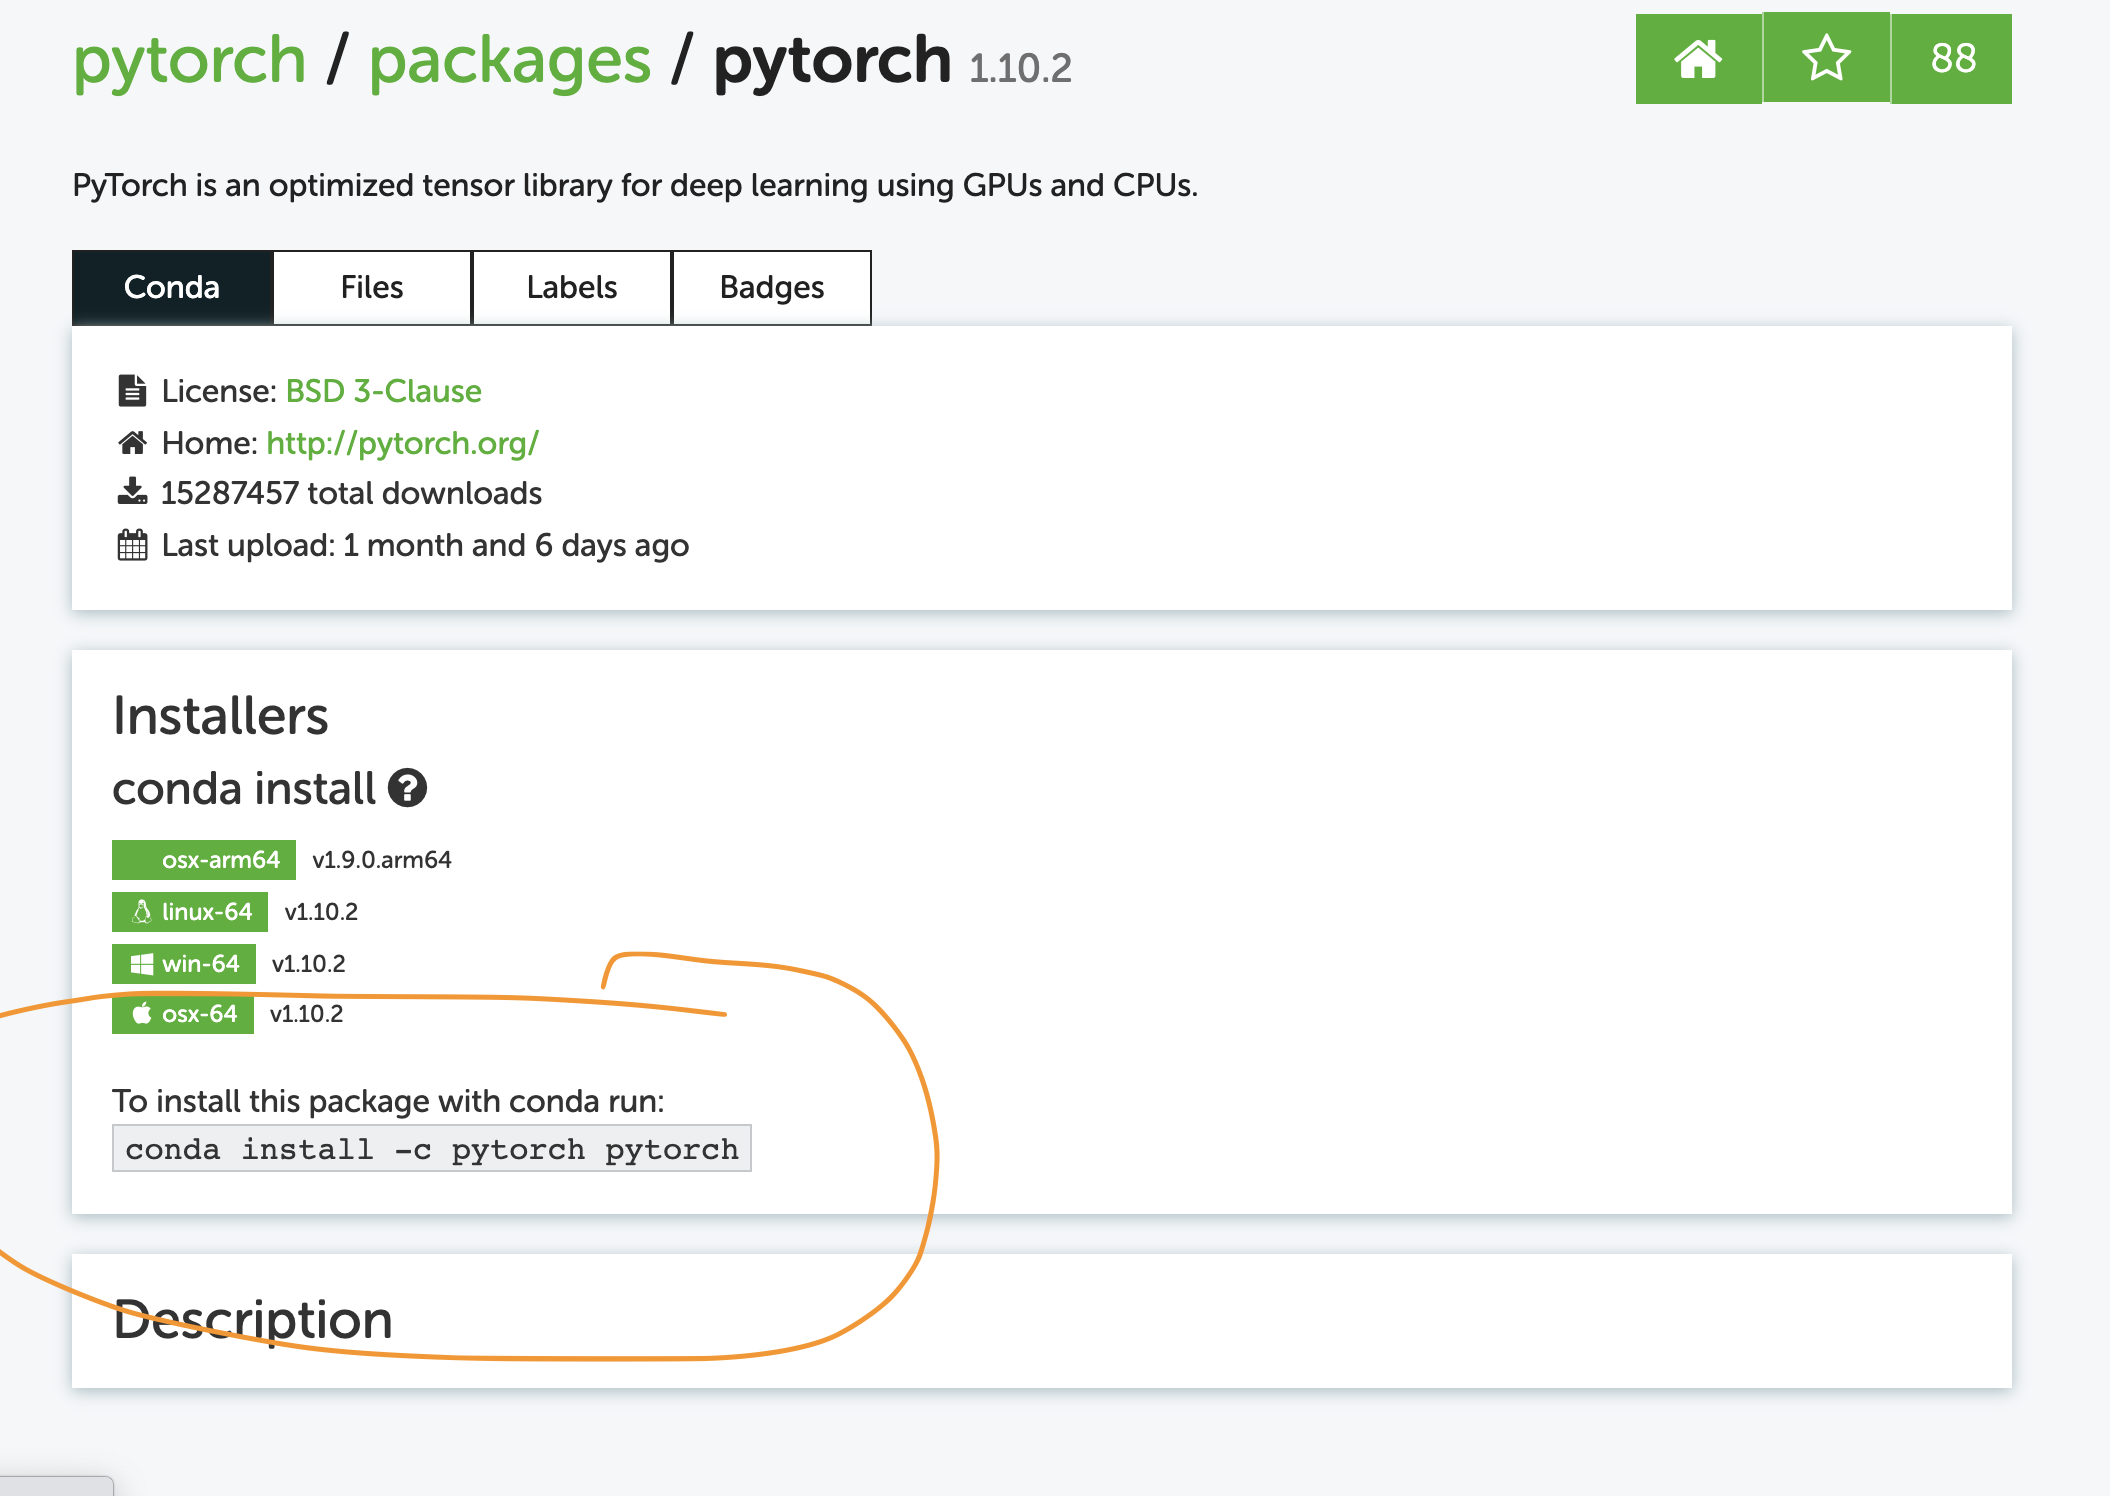The height and width of the screenshot is (1496, 2110).
Task: Switch to the Badges tab
Action: tap(771, 287)
